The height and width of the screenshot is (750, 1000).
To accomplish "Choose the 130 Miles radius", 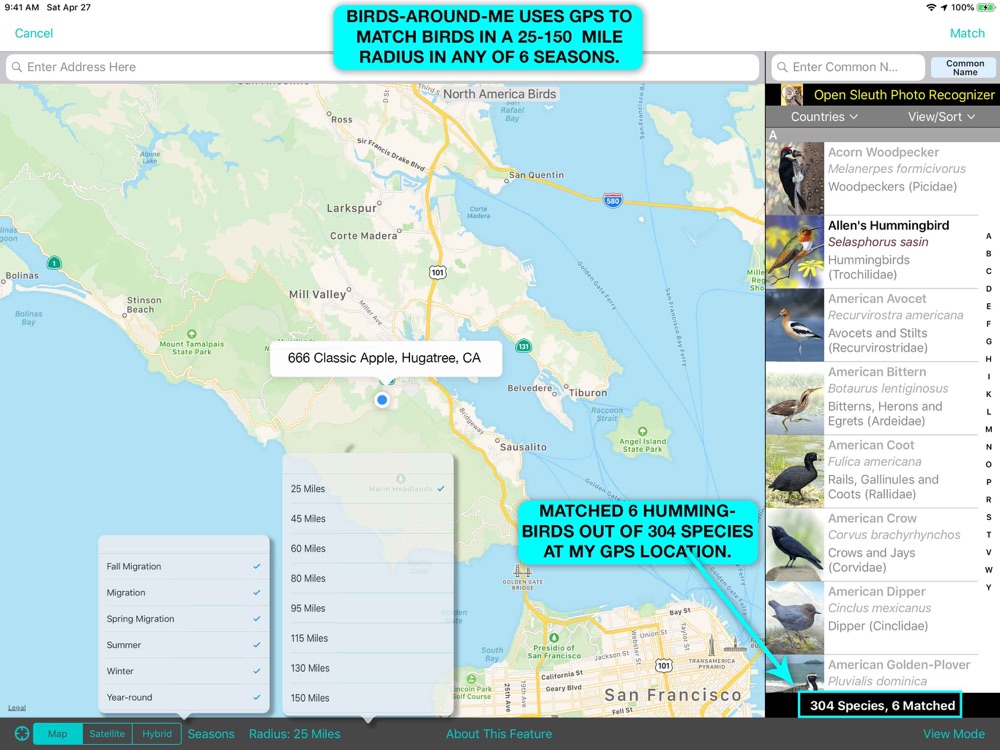I will click(x=368, y=668).
